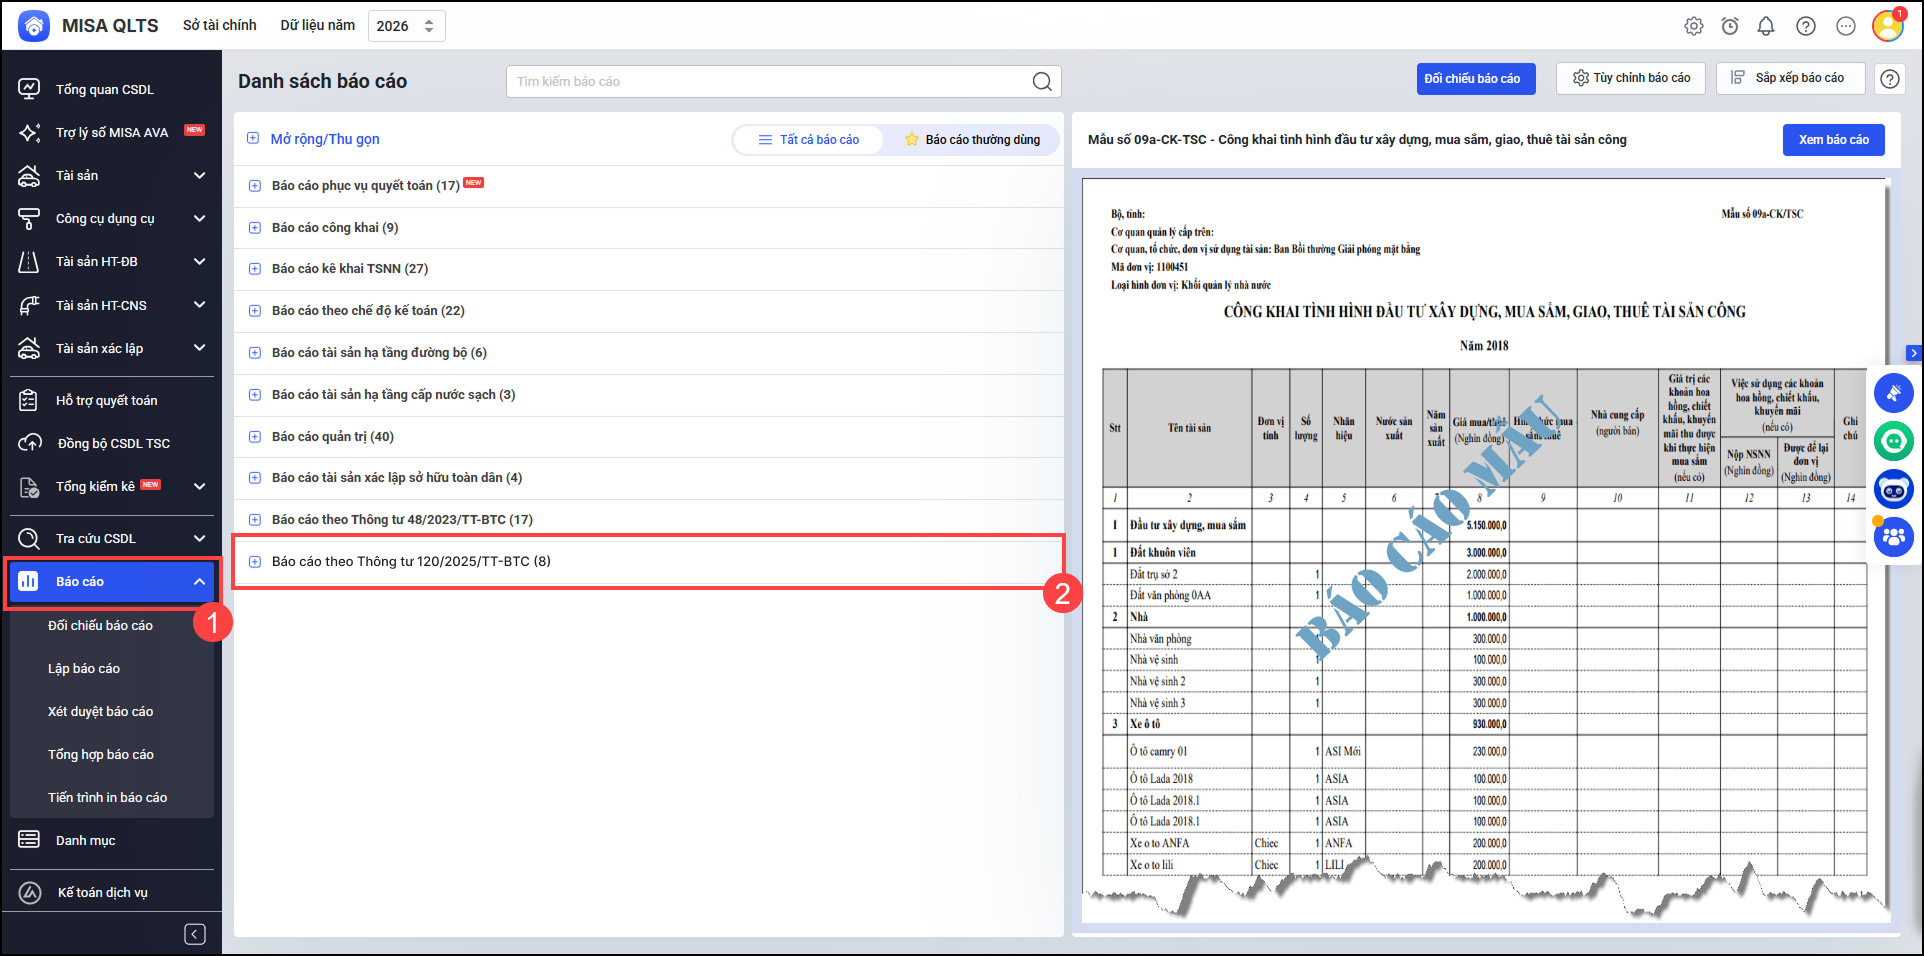Image resolution: width=1924 pixels, height=956 pixels.
Task: Expand Báo cáo tài sản xác lập sở hữu toàn dân (4)
Action: pos(254,478)
